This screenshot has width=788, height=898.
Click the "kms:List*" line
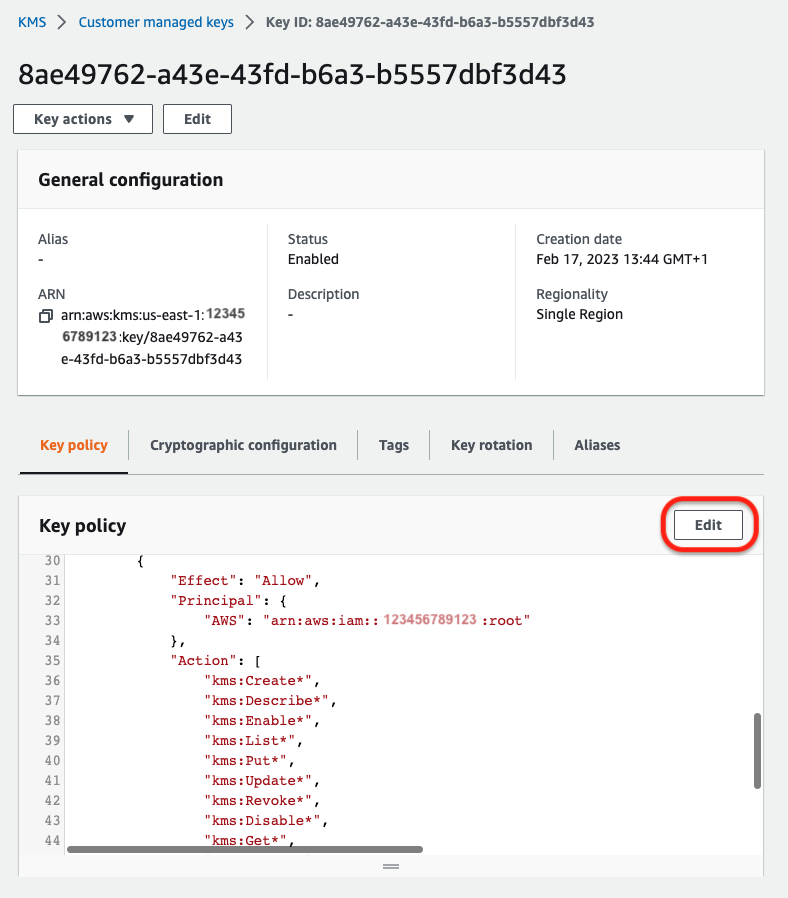pos(253,741)
